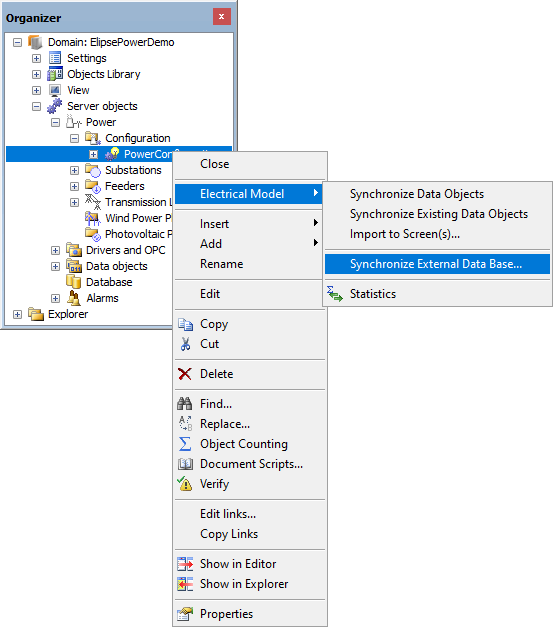The width and height of the screenshot is (553, 627).
Task: Click the Properties icon
Action: pyautogui.click(x=185, y=614)
